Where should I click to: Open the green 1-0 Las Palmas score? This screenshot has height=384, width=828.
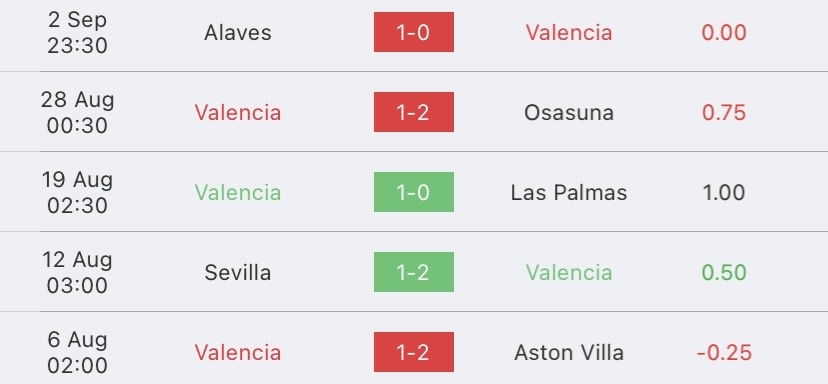point(413,192)
